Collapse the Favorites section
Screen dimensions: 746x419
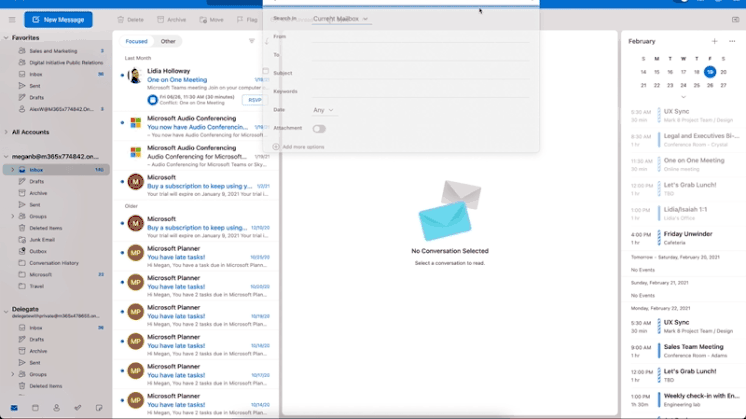pyautogui.click(x=6, y=38)
